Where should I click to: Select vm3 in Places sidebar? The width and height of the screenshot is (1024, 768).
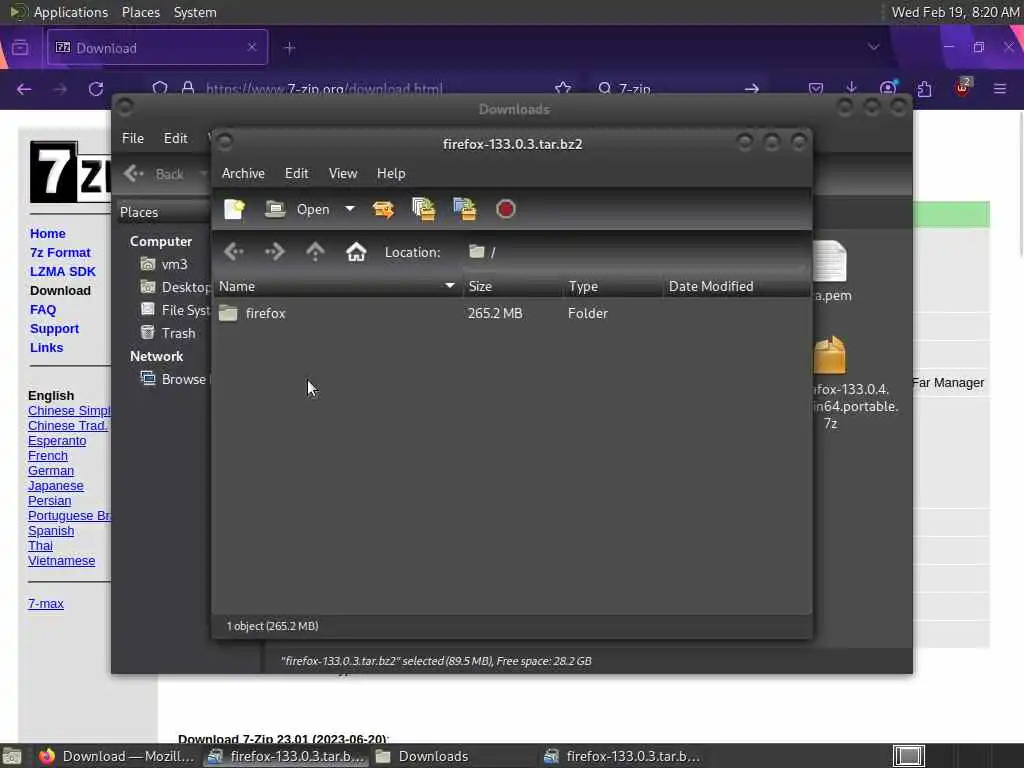click(x=164, y=264)
